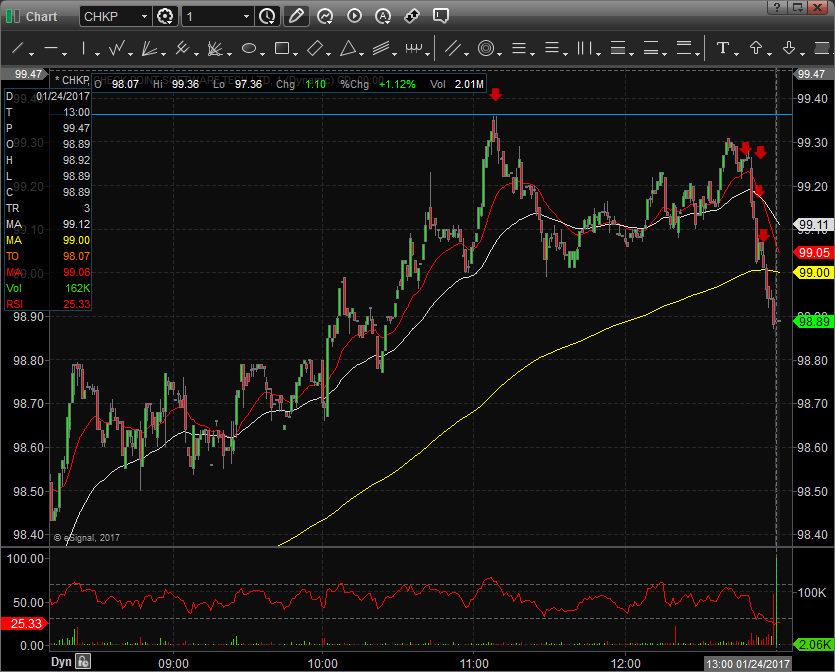Select the fan lines drawing tool
Viewport: 835px width, 672px height.
[149, 48]
